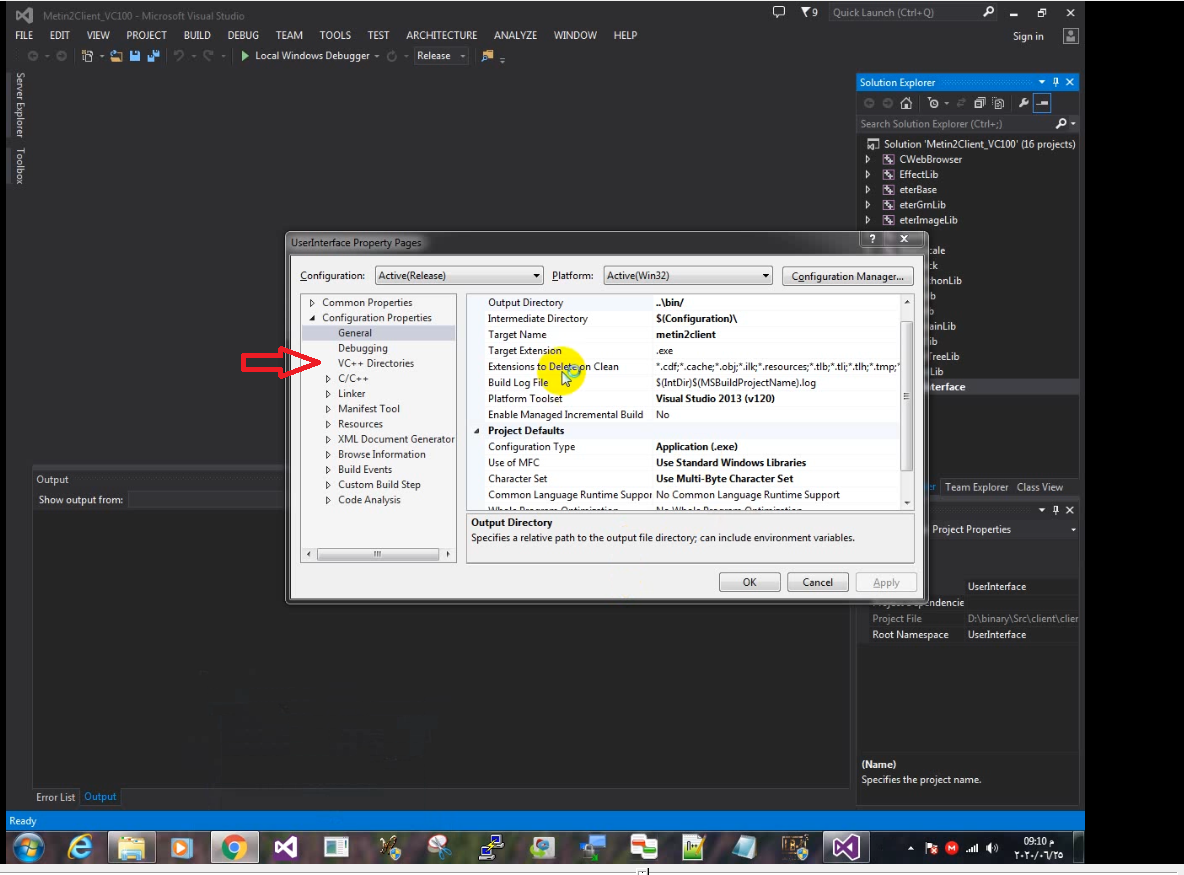Expand the Manifest Tool tree node
This screenshot has width=1184, height=875.
328,409
